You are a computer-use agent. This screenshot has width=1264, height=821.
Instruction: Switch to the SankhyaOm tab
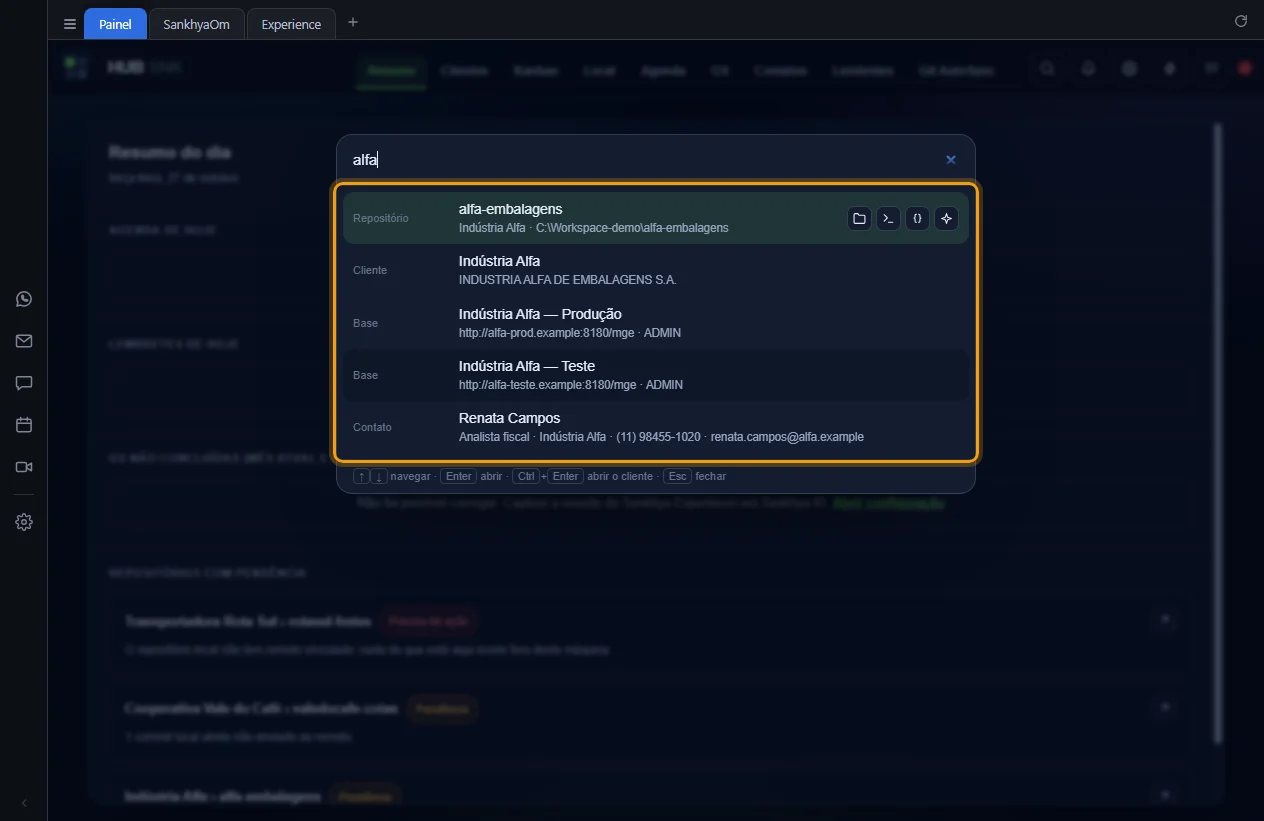(196, 24)
